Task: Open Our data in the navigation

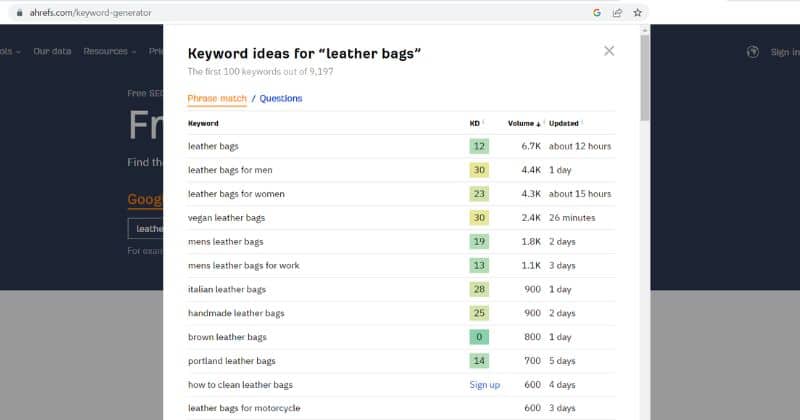Action: pyautogui.click(x=52, y=51)
